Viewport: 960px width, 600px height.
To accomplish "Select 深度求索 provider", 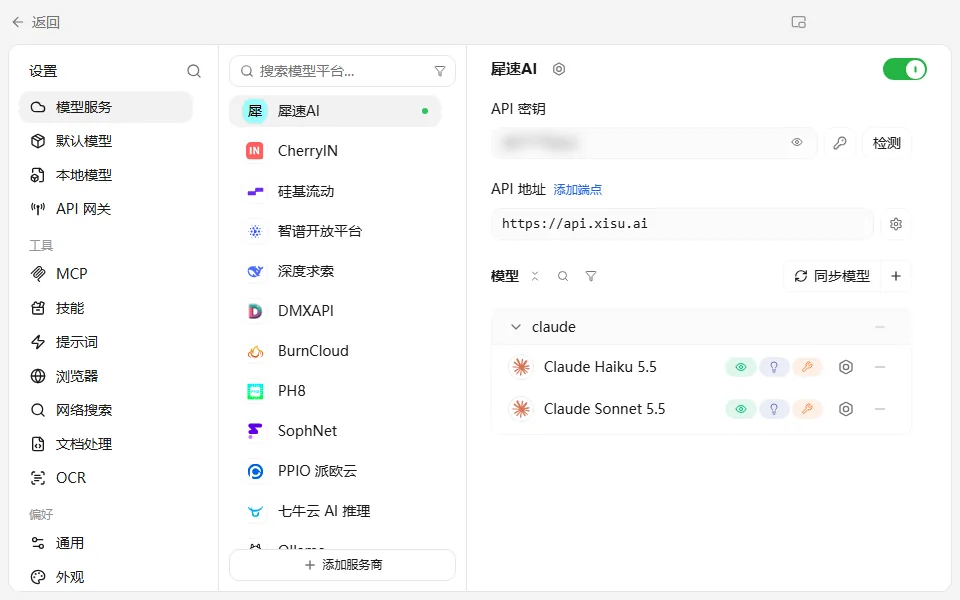I will [336, 271].
